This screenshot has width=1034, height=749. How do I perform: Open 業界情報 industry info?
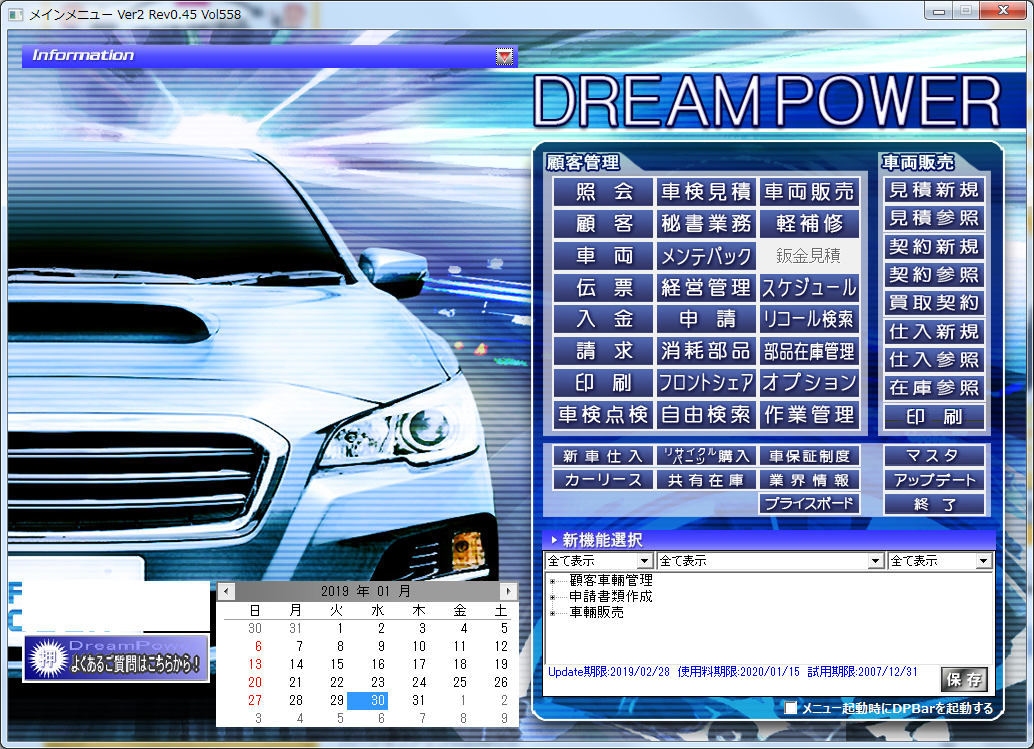tap(809, 480)
